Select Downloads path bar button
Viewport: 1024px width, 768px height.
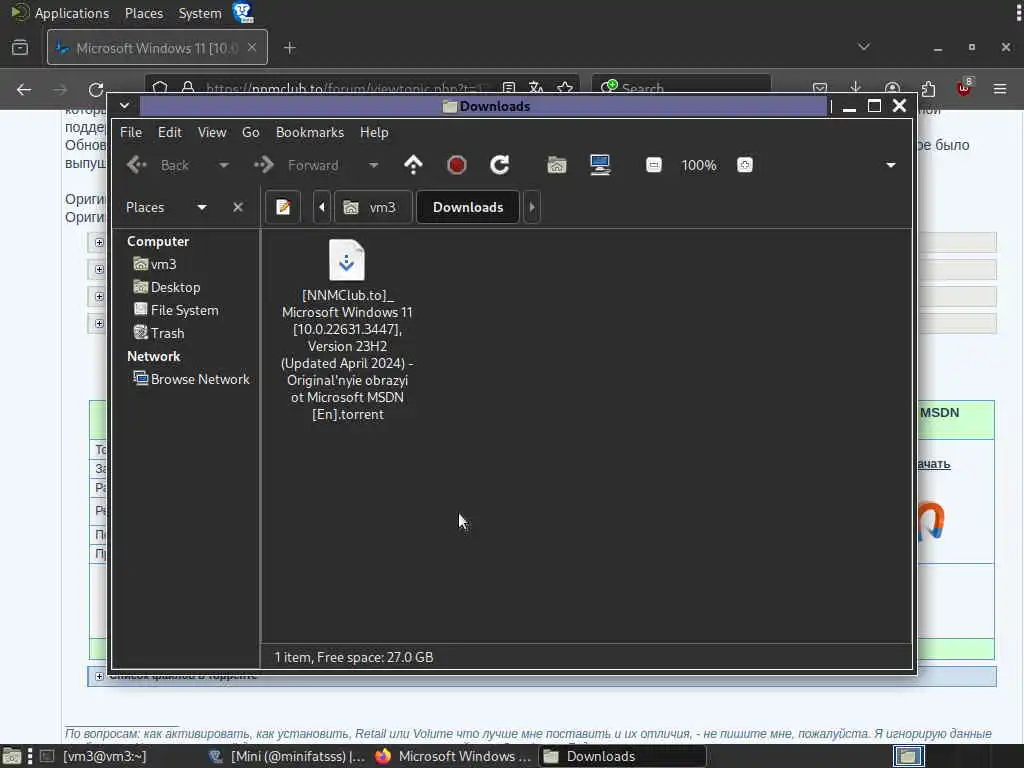[468, 207]
